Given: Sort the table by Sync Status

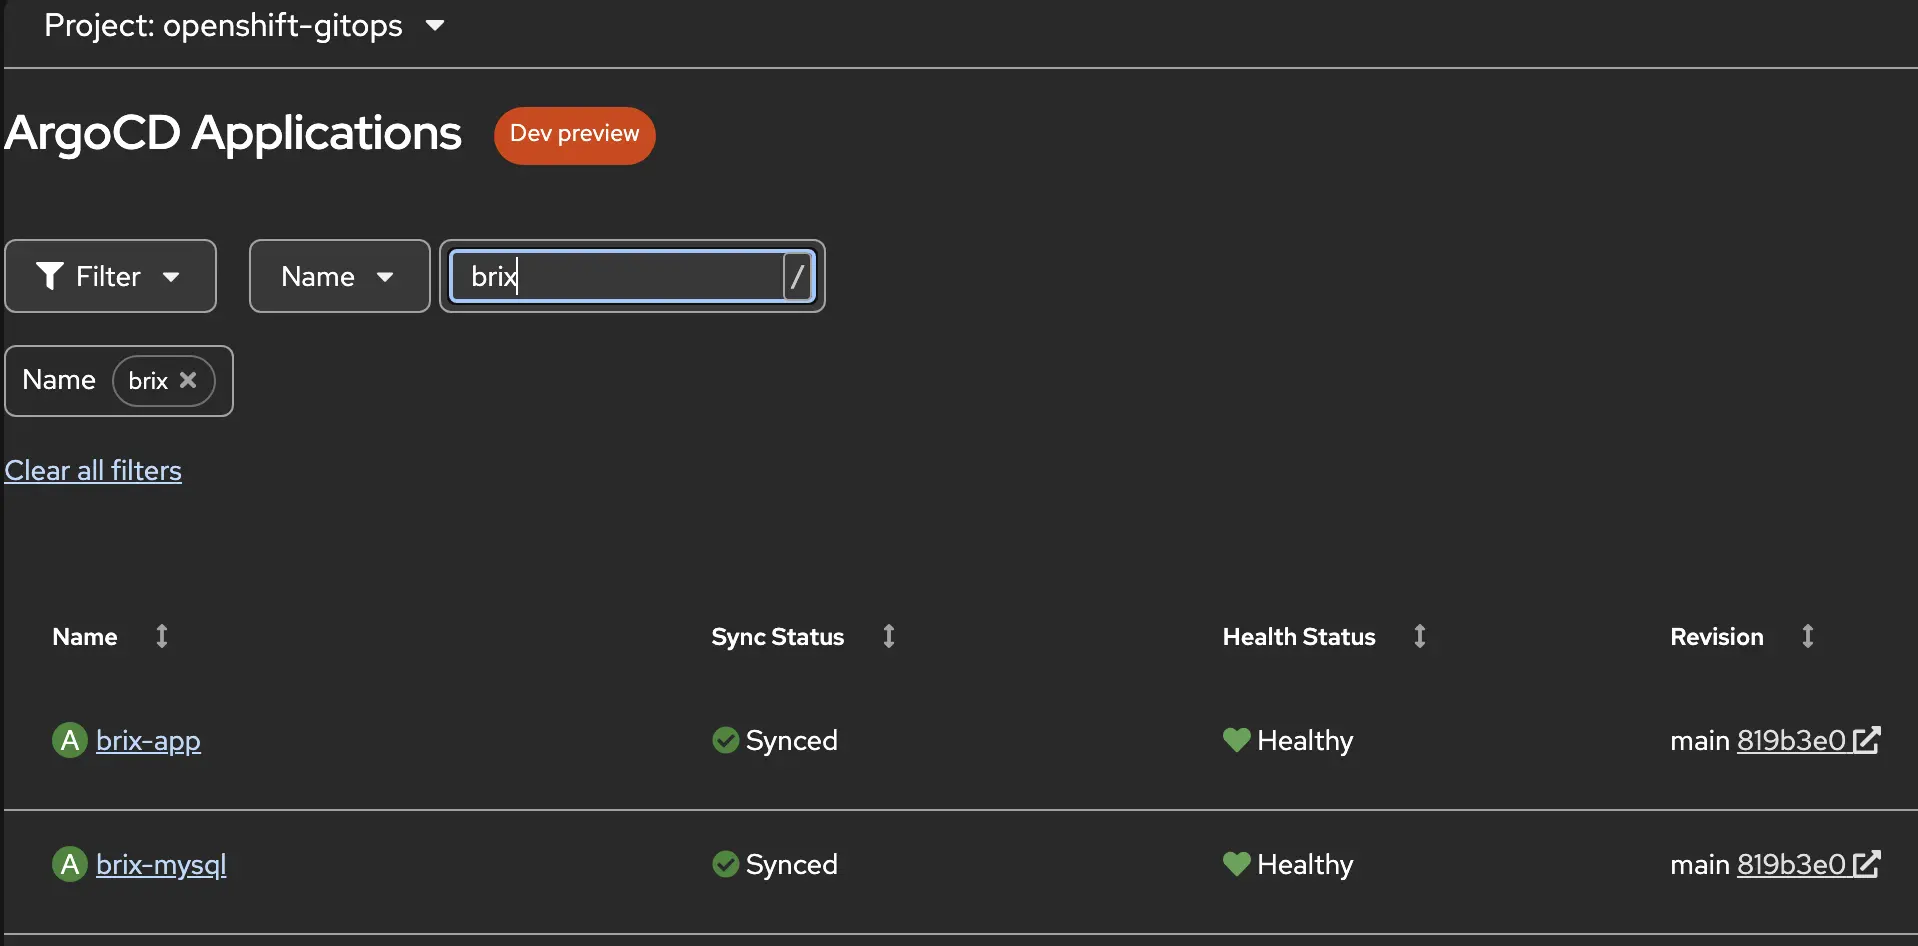Looking at the screenshot, I should click(x=888, y=636).
